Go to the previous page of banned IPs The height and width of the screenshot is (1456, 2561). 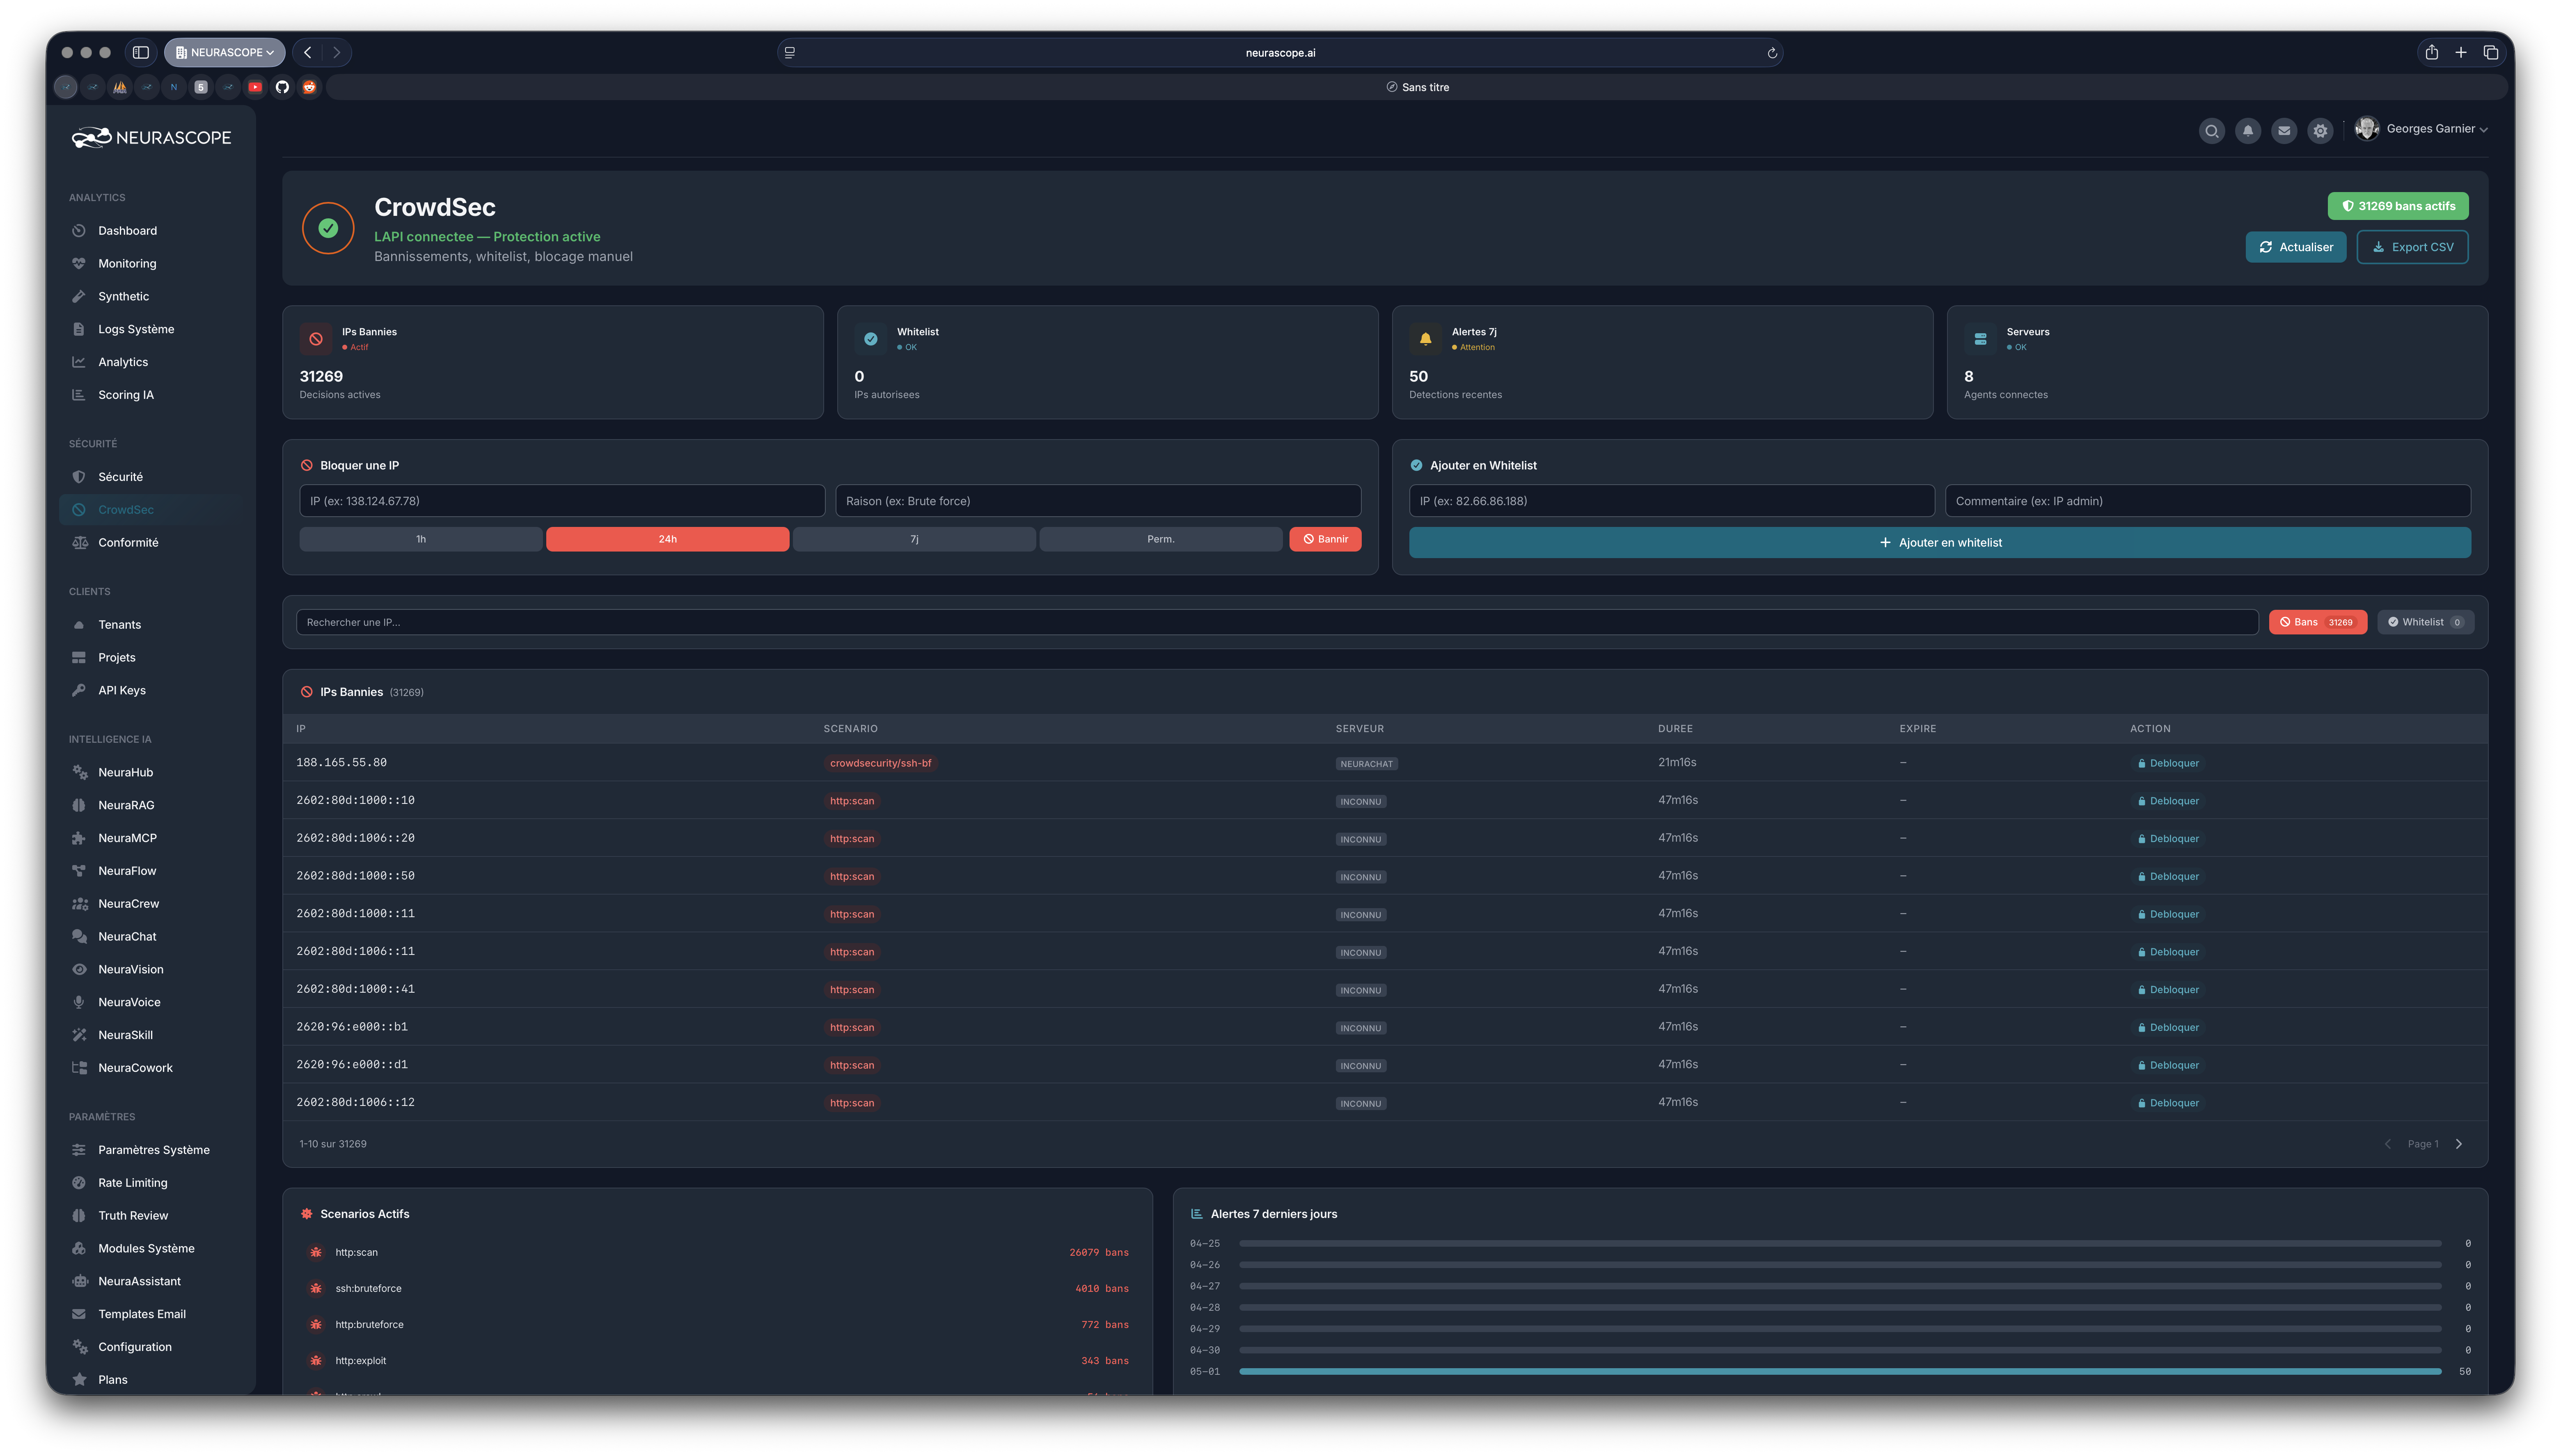pyautogui.click(x=2388, y=1144)
